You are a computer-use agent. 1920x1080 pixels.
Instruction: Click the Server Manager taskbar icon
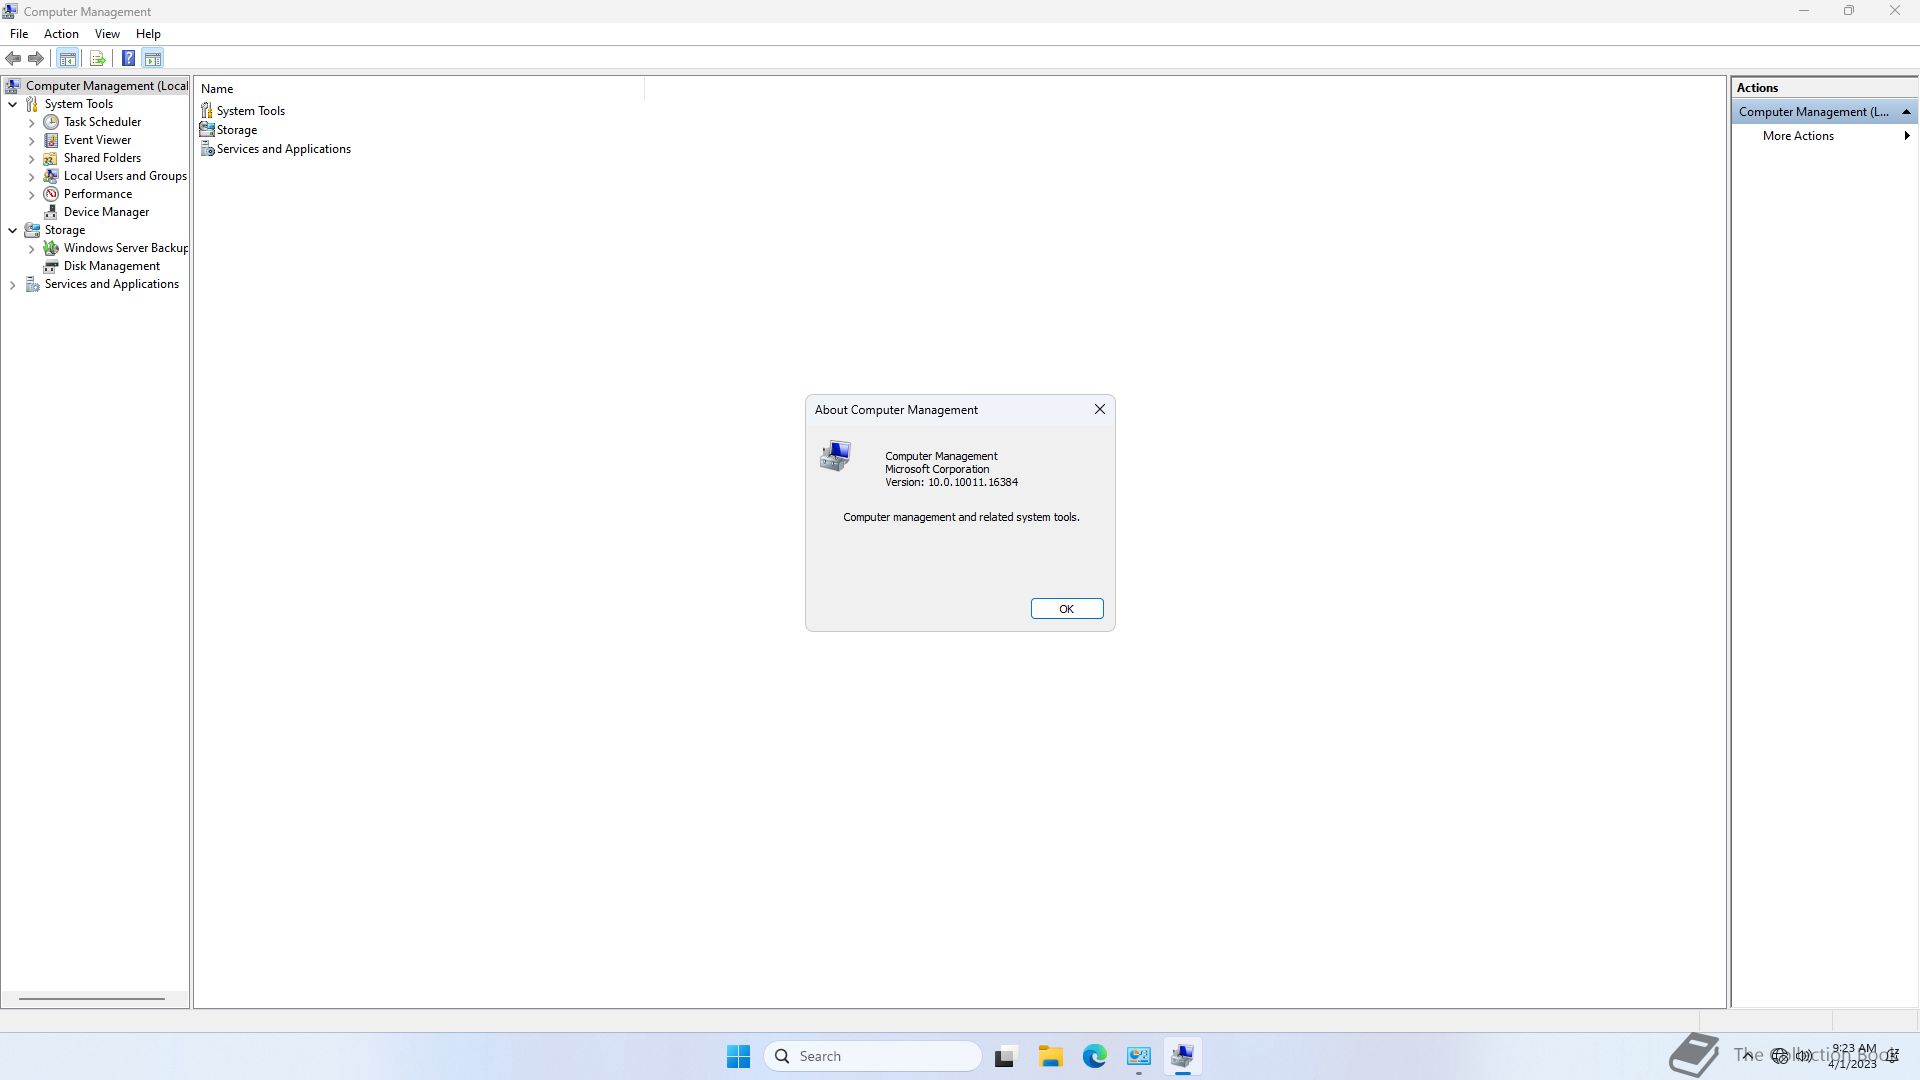pyautogui.click(x=1139, y=1056)
